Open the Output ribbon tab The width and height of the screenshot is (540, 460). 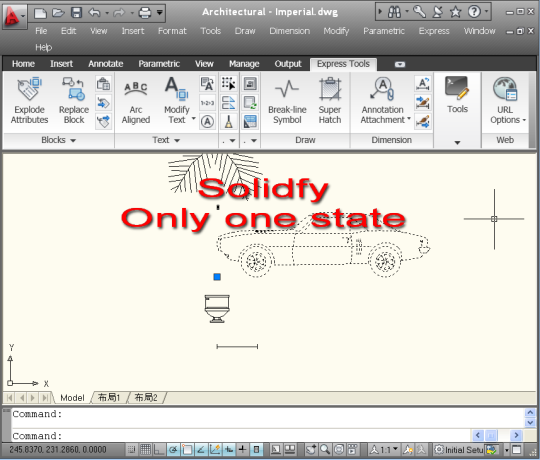tap(288, 64)
